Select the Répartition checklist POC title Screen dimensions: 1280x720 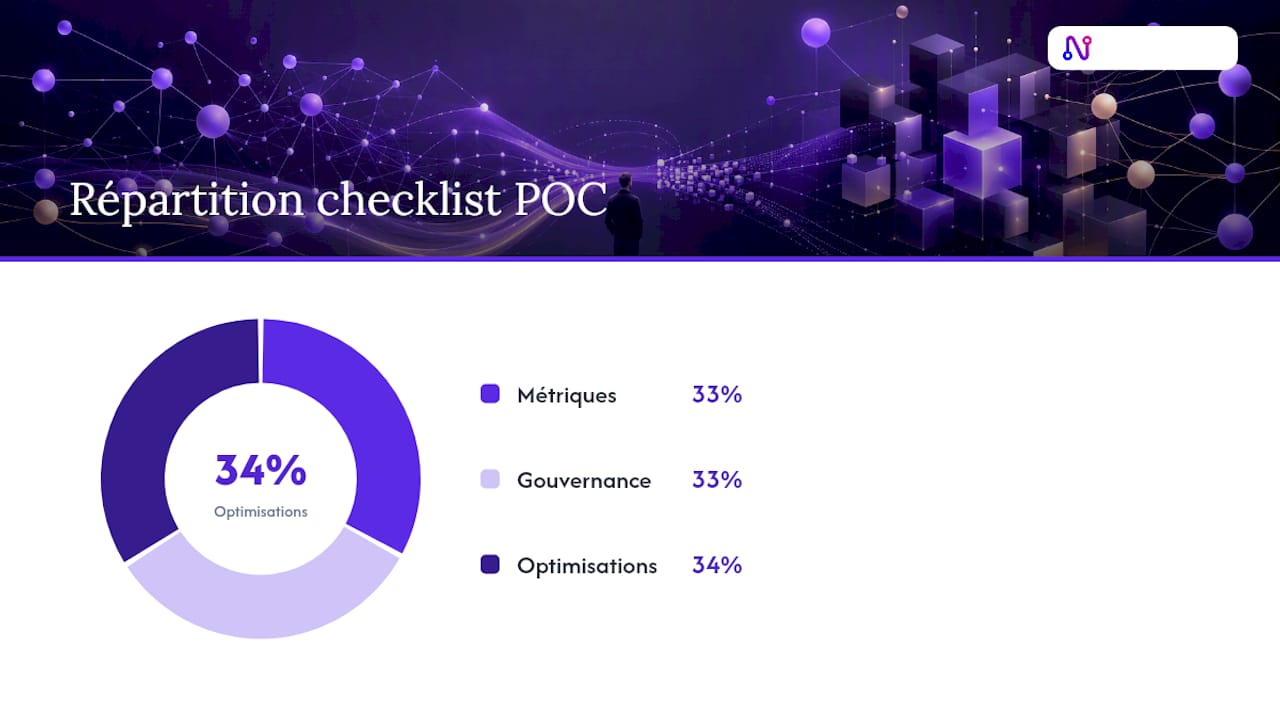click(338, 200)
